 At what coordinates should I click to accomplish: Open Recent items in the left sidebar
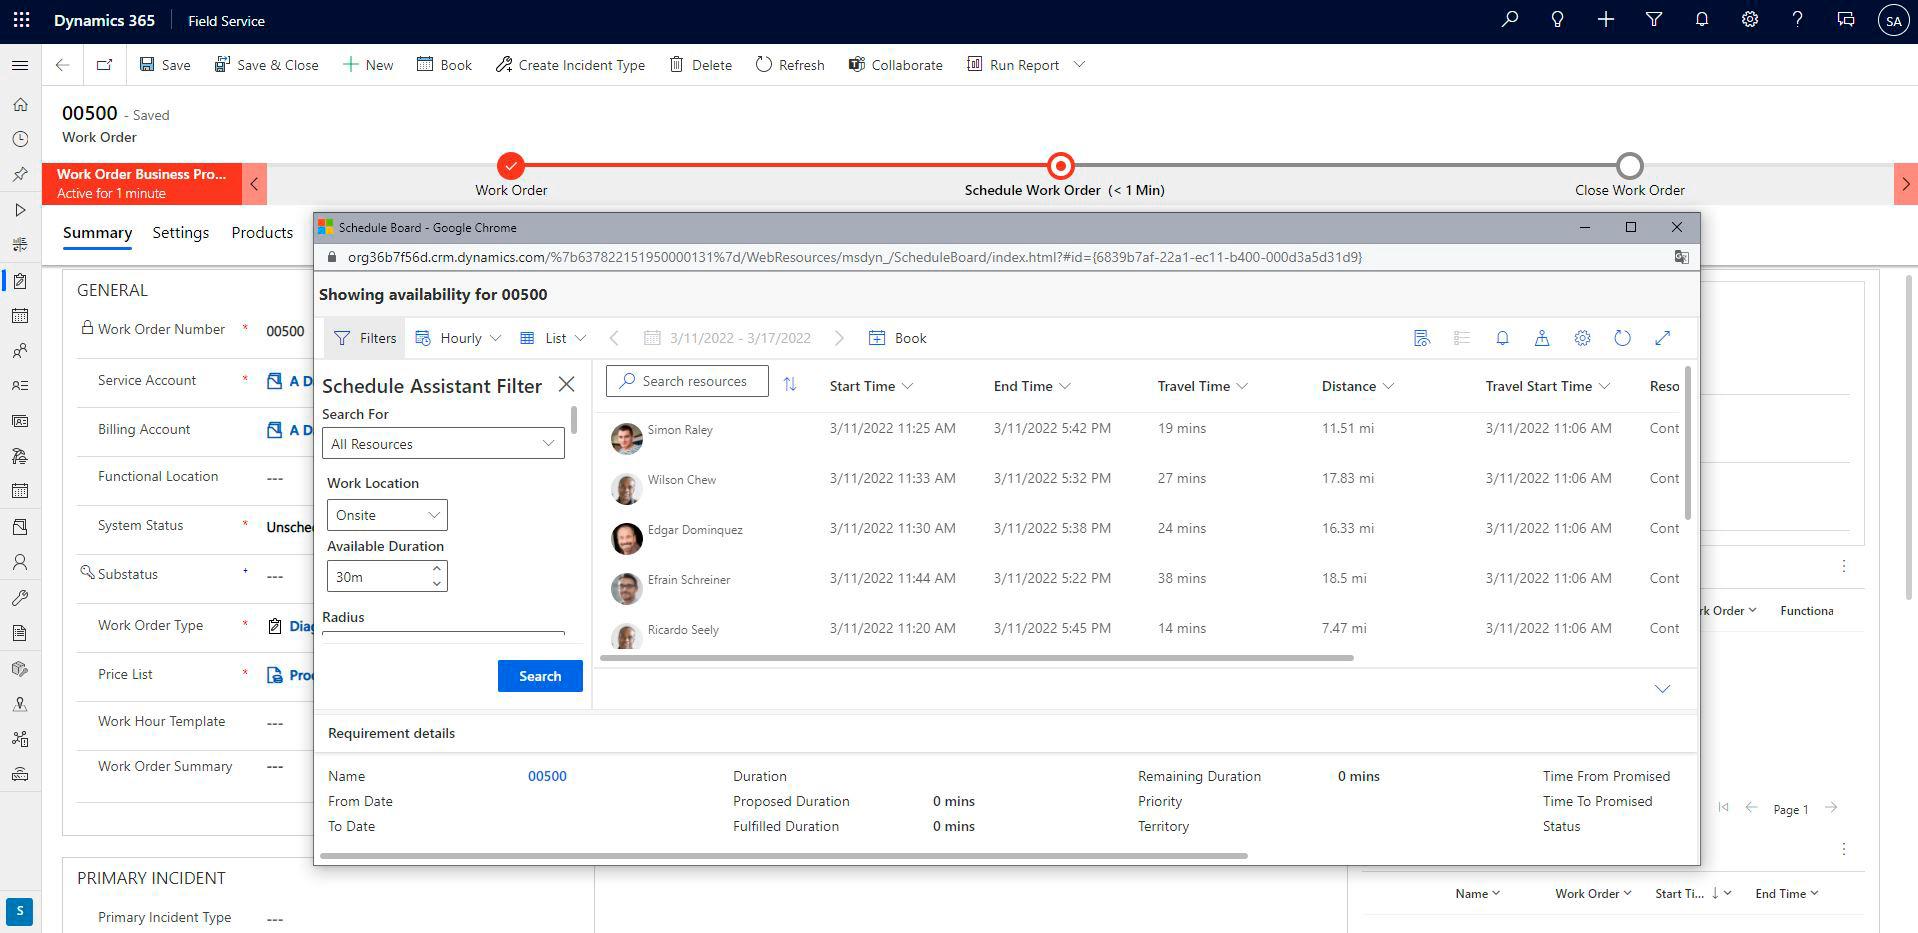[x=20, y=139]
